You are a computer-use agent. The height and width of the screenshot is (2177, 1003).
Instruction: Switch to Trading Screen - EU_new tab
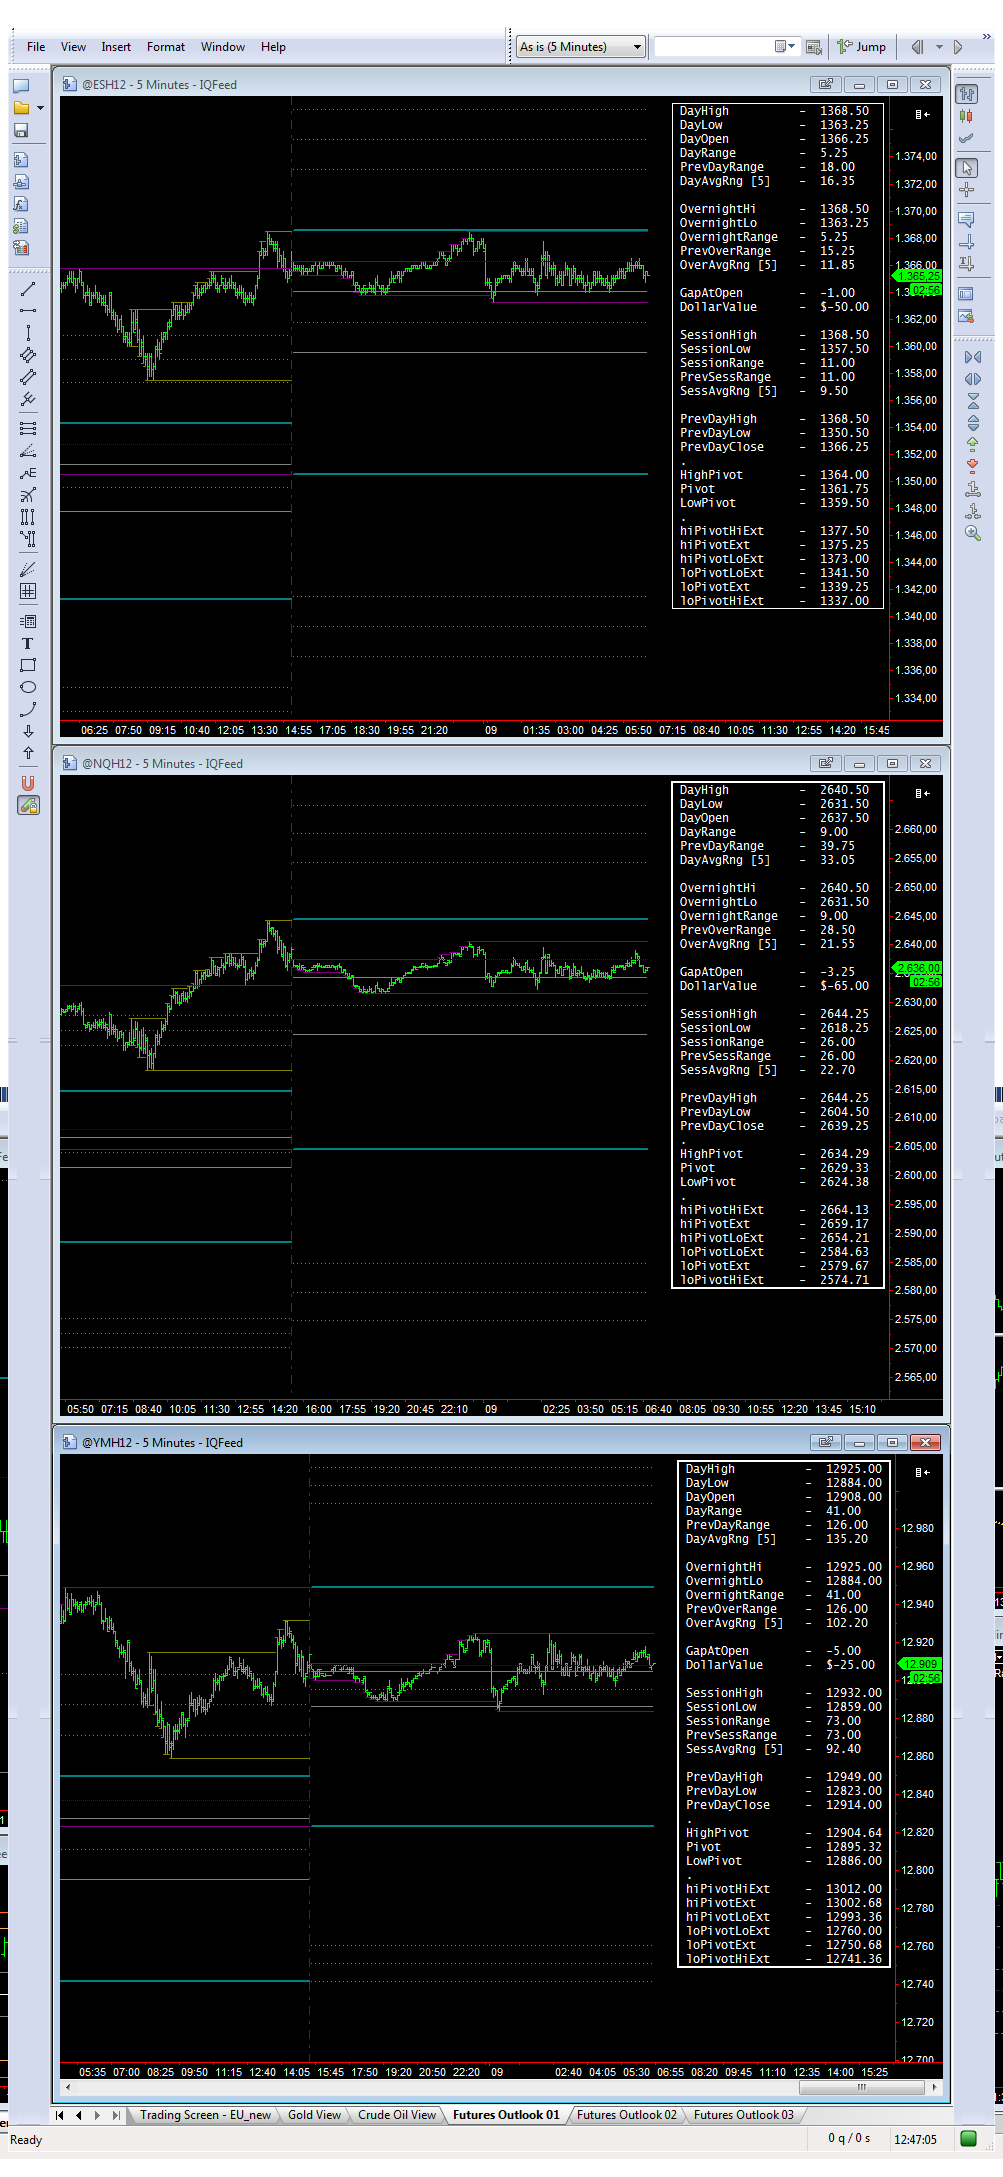205,2115
